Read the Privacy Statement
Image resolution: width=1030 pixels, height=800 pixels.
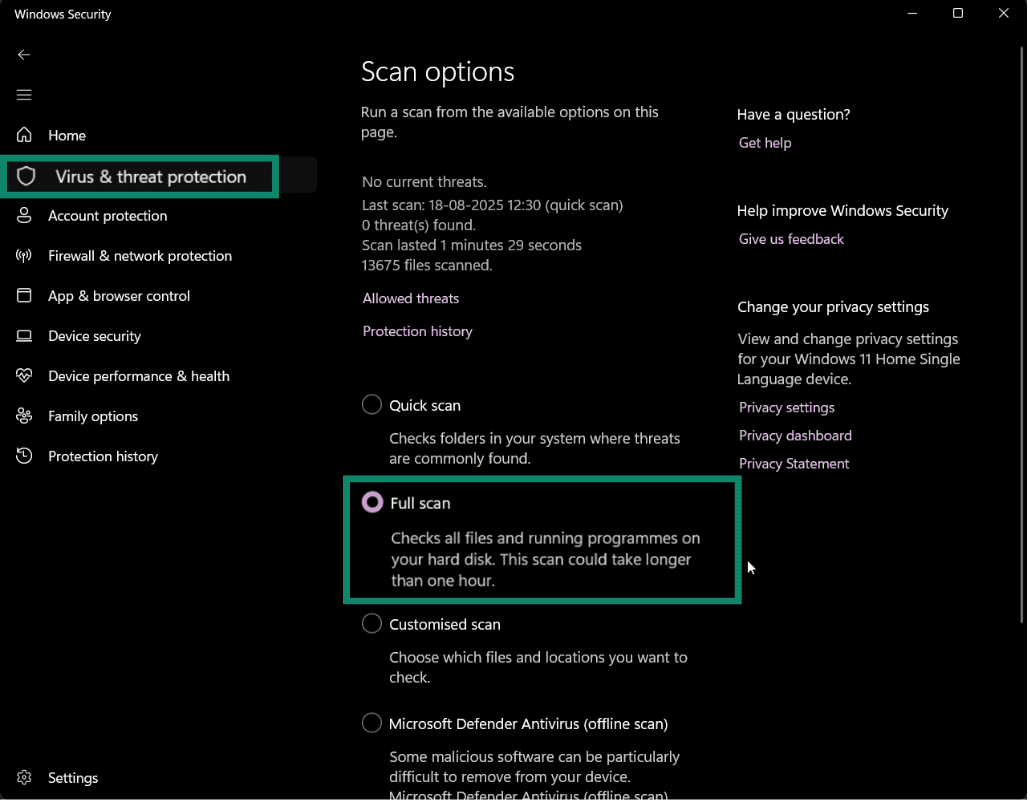[x=793, y=463]
